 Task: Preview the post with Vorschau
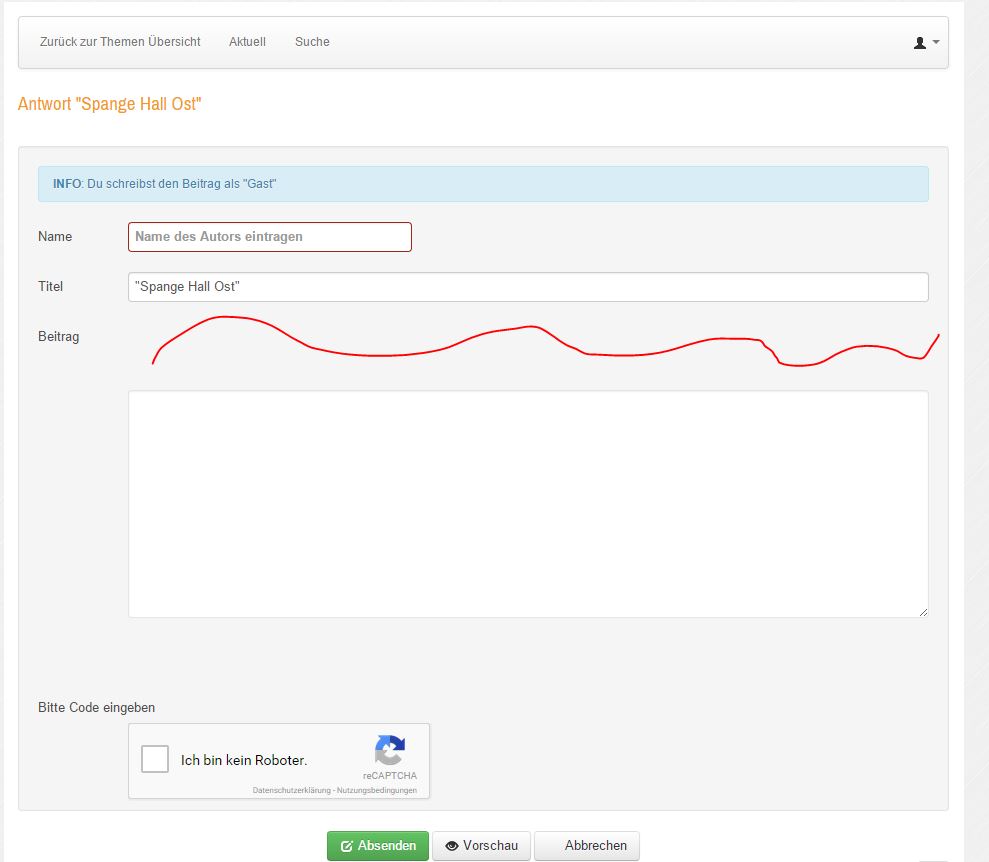pyautogui.click(x=481, y=846)
